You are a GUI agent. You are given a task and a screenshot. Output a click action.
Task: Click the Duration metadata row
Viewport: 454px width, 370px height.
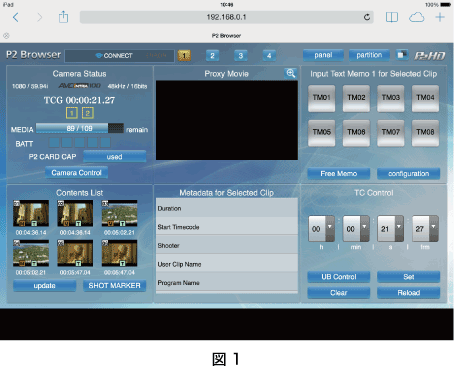click(x=227, y=208)
